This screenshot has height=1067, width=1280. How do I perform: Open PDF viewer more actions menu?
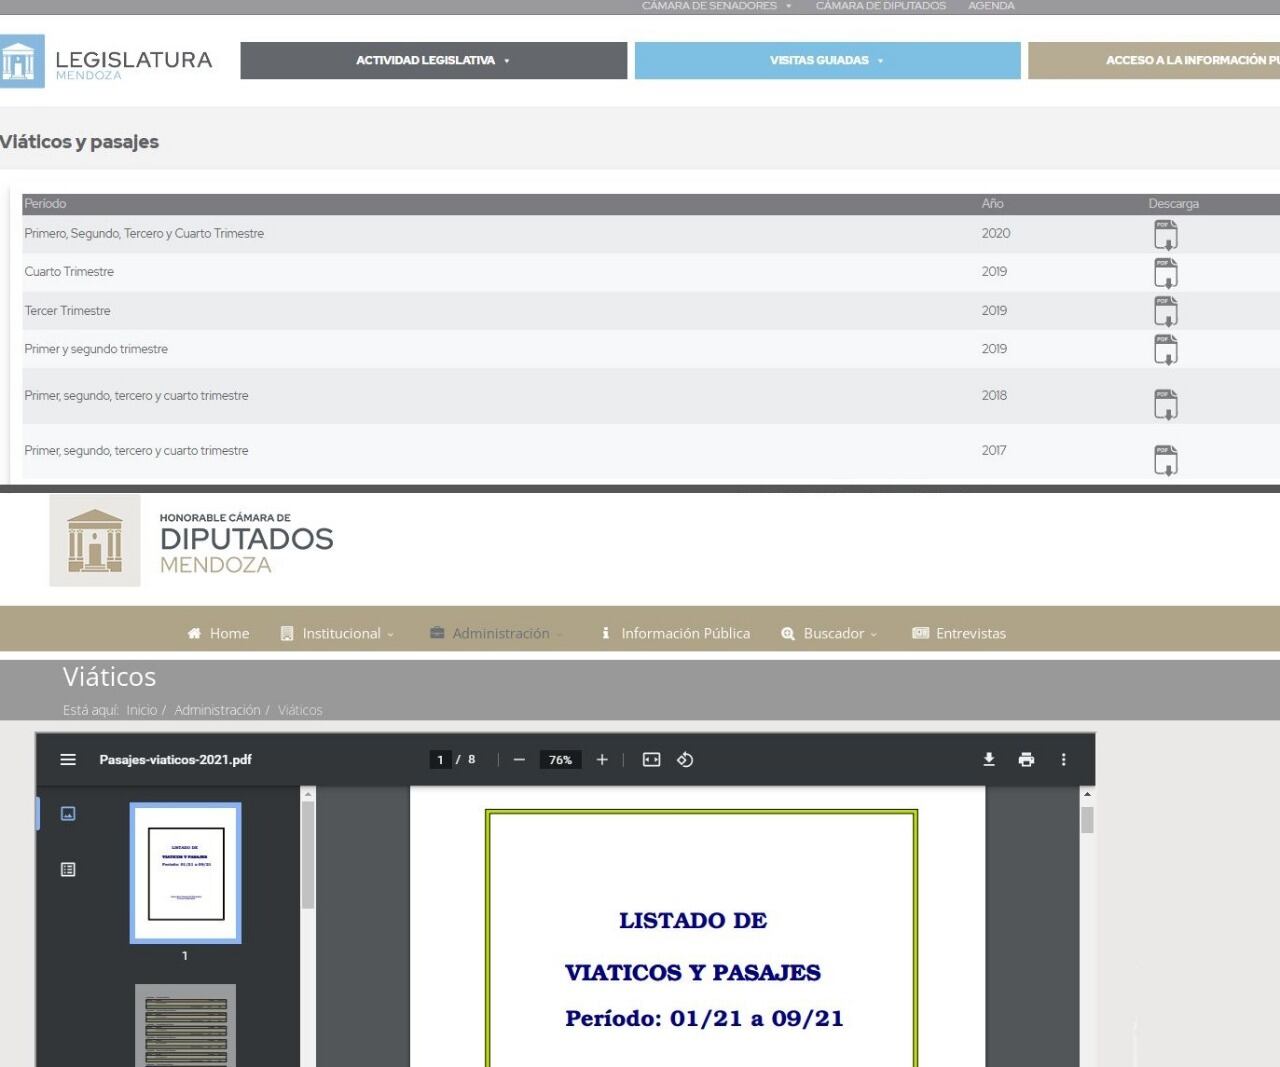click(1063, 760)
